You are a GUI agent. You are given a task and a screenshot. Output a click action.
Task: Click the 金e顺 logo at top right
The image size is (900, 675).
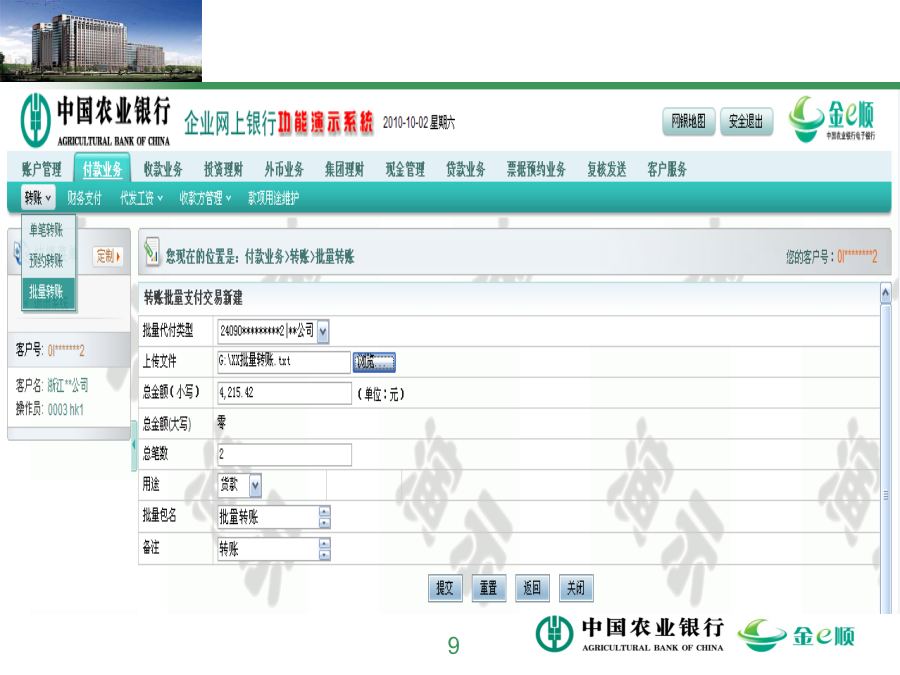(832, 119)
